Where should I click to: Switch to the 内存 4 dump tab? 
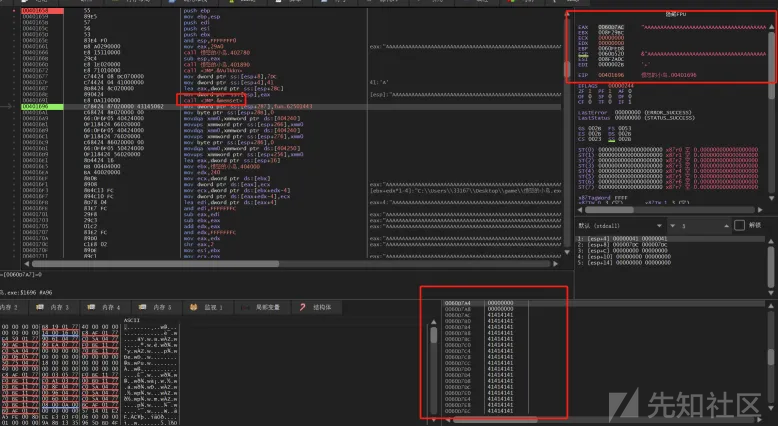click(x=104, y=307)
